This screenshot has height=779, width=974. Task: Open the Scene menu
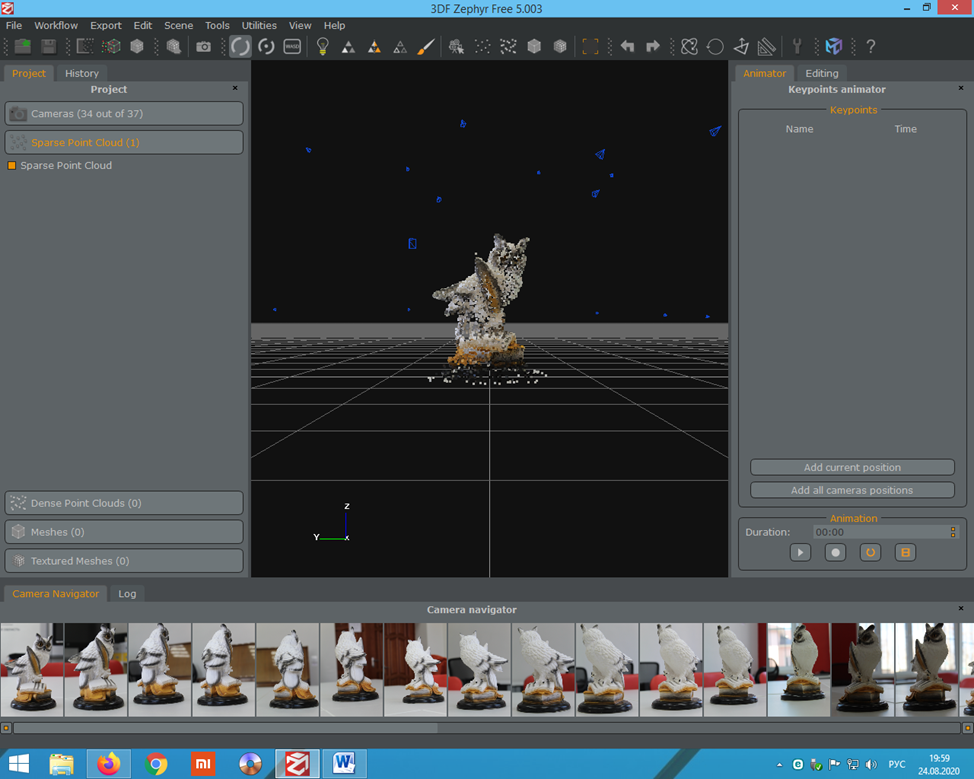click(x=178, y=25)
